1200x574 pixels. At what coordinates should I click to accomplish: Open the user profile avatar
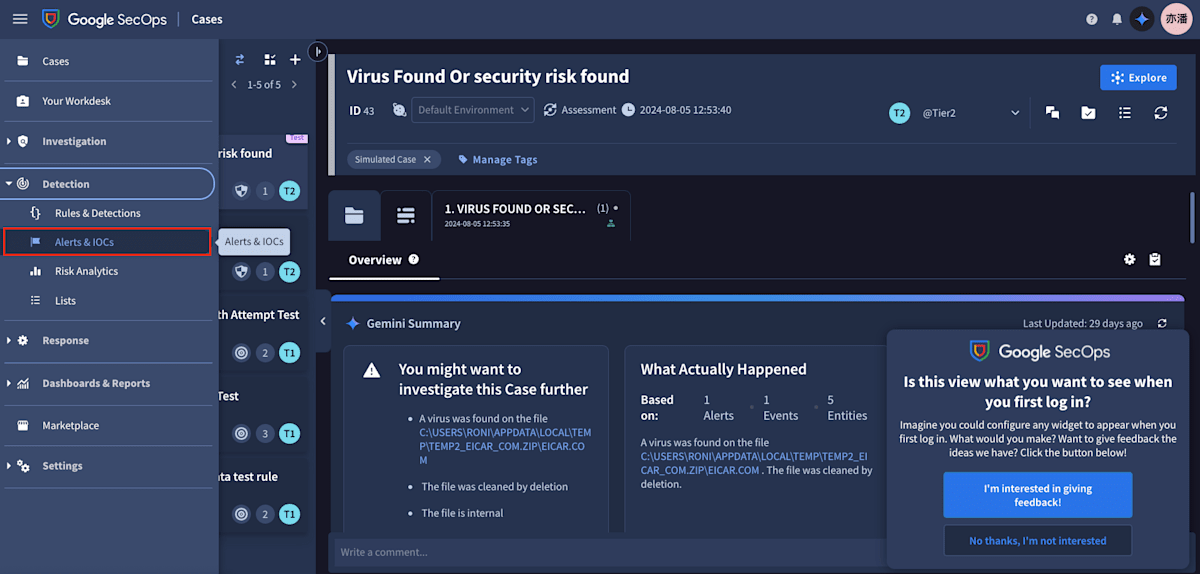point(1175,19)
